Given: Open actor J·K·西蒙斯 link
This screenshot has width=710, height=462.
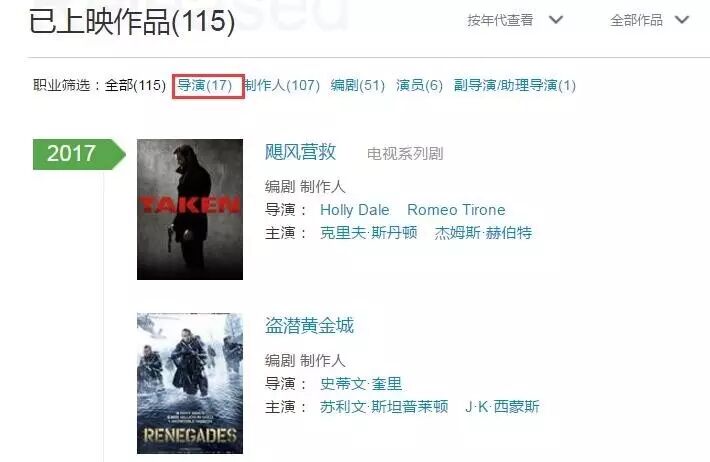Looking at the screenshot, I should (502, 407).
